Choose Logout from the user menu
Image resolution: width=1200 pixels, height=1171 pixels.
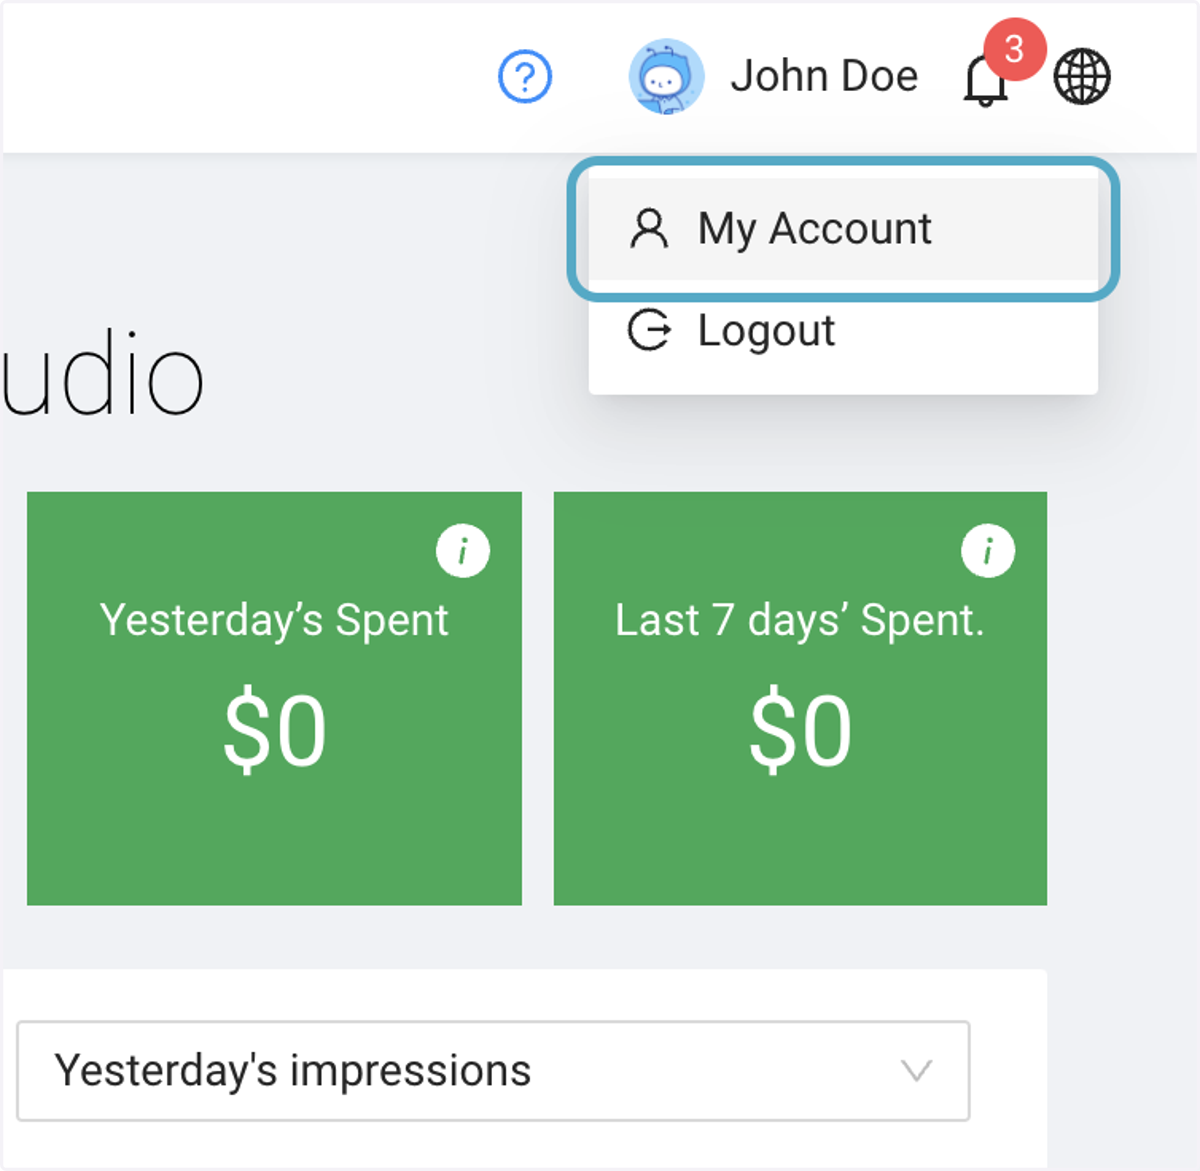(x=843, y=331)
